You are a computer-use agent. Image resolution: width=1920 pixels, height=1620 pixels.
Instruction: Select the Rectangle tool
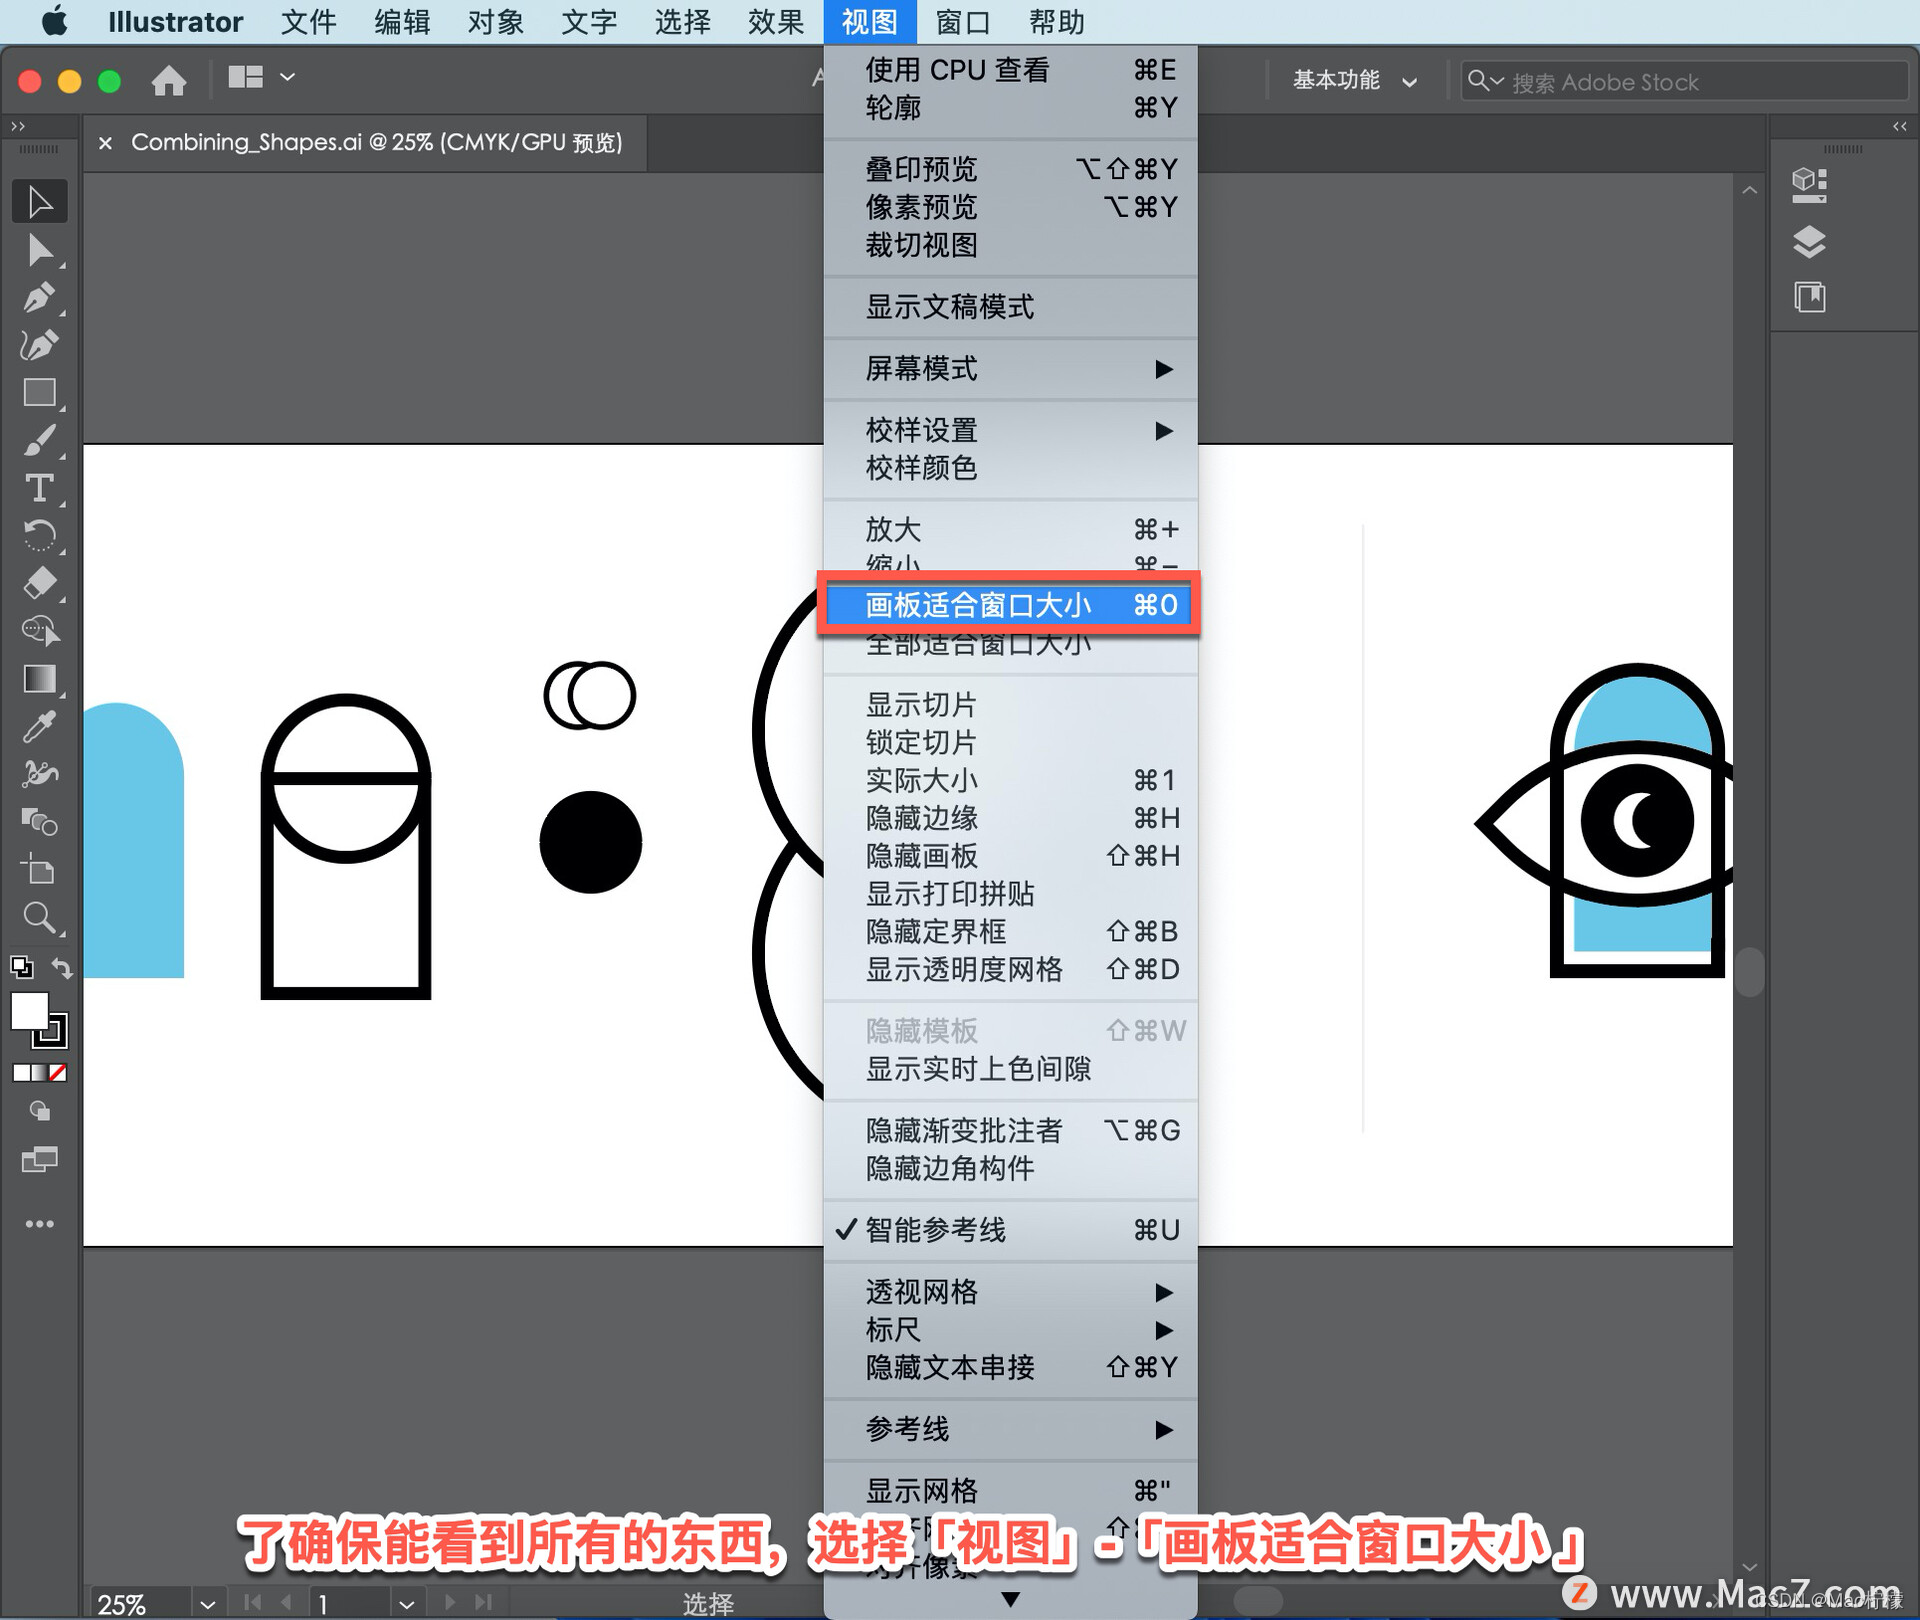click(x=39, y=393)
